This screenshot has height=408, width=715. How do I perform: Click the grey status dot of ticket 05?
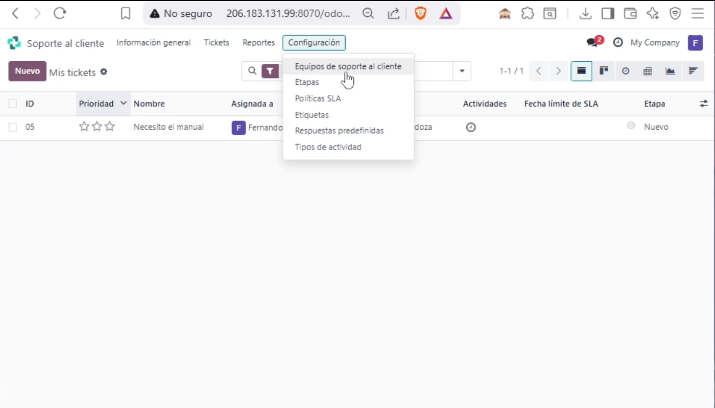(631, 125)
